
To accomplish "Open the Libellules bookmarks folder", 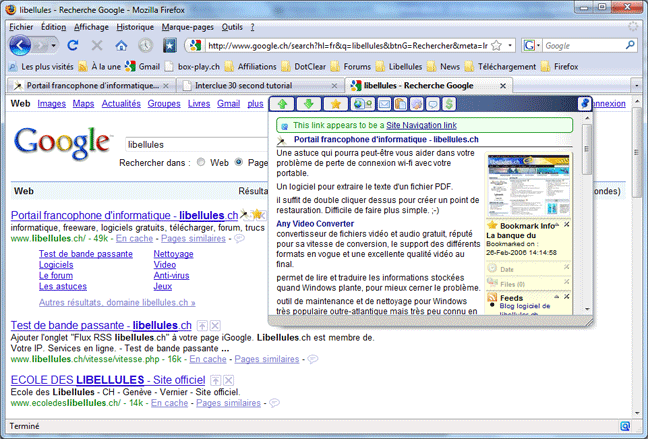I will pos(400,67).
